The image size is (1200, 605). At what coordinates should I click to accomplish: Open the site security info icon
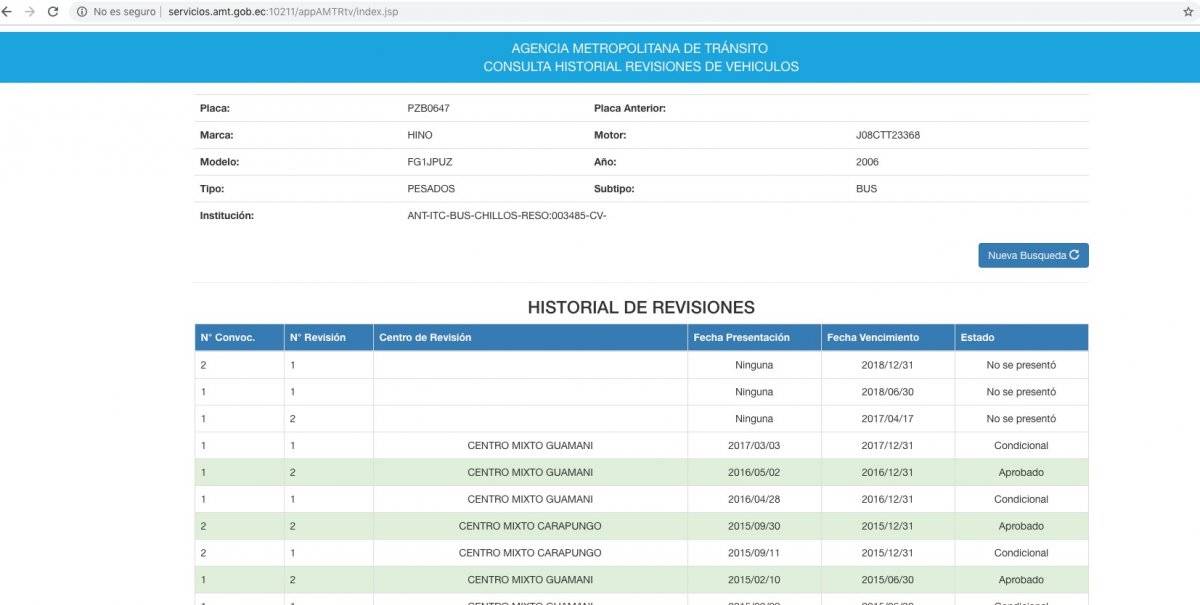coord(80,12)
